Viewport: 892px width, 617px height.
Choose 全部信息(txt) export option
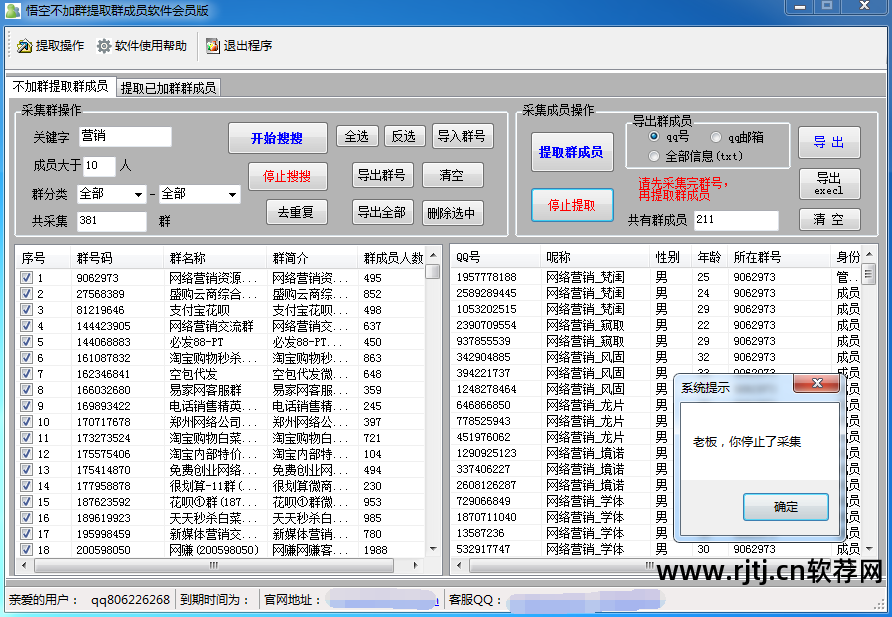tap(654, 153)
